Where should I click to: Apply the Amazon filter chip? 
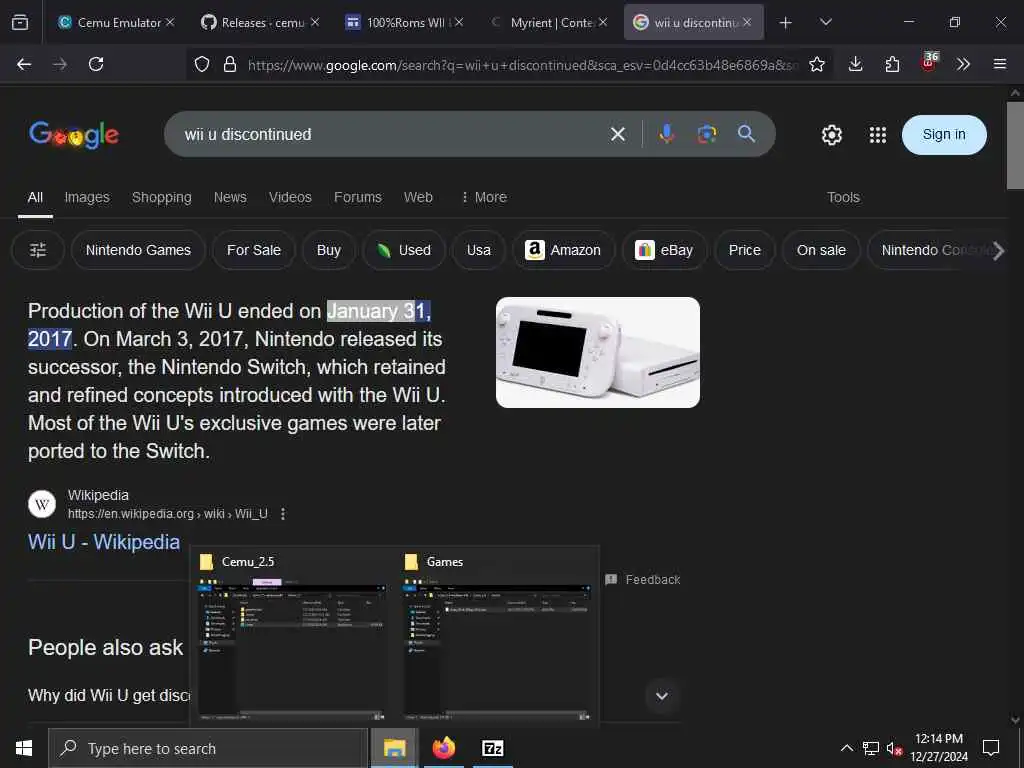pos(563,250)
